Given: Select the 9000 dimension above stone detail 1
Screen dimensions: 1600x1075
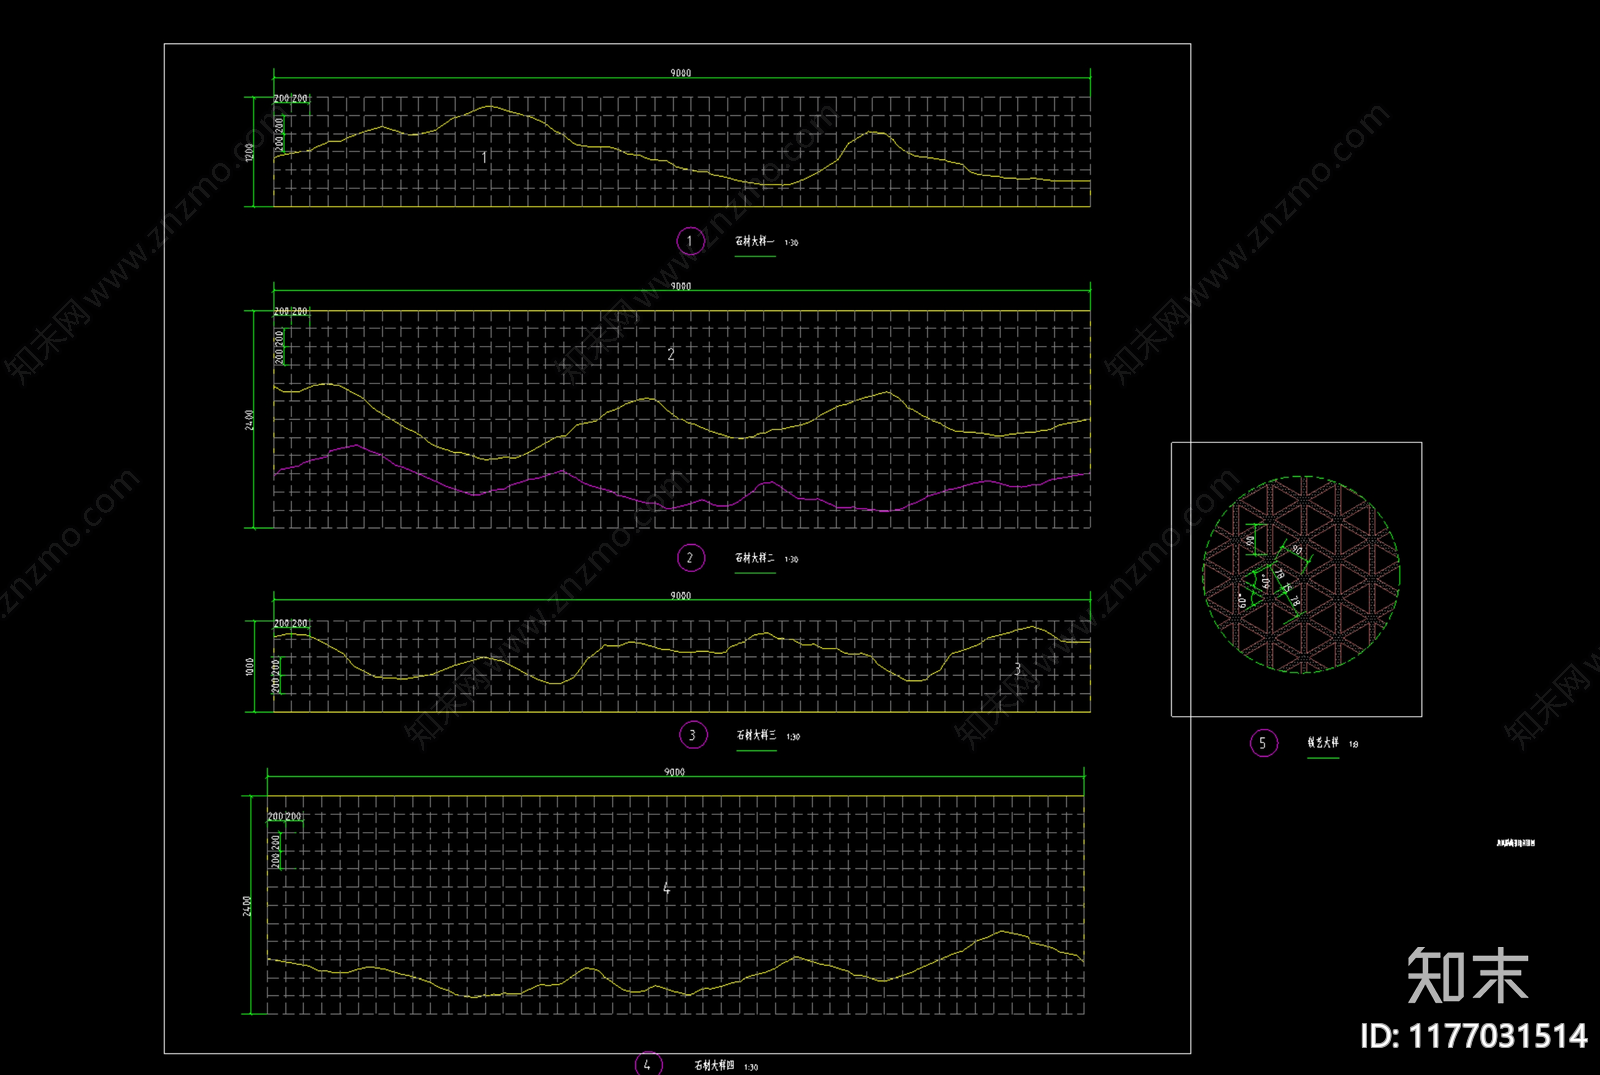Looking at the screenshot, I should 680,73.
